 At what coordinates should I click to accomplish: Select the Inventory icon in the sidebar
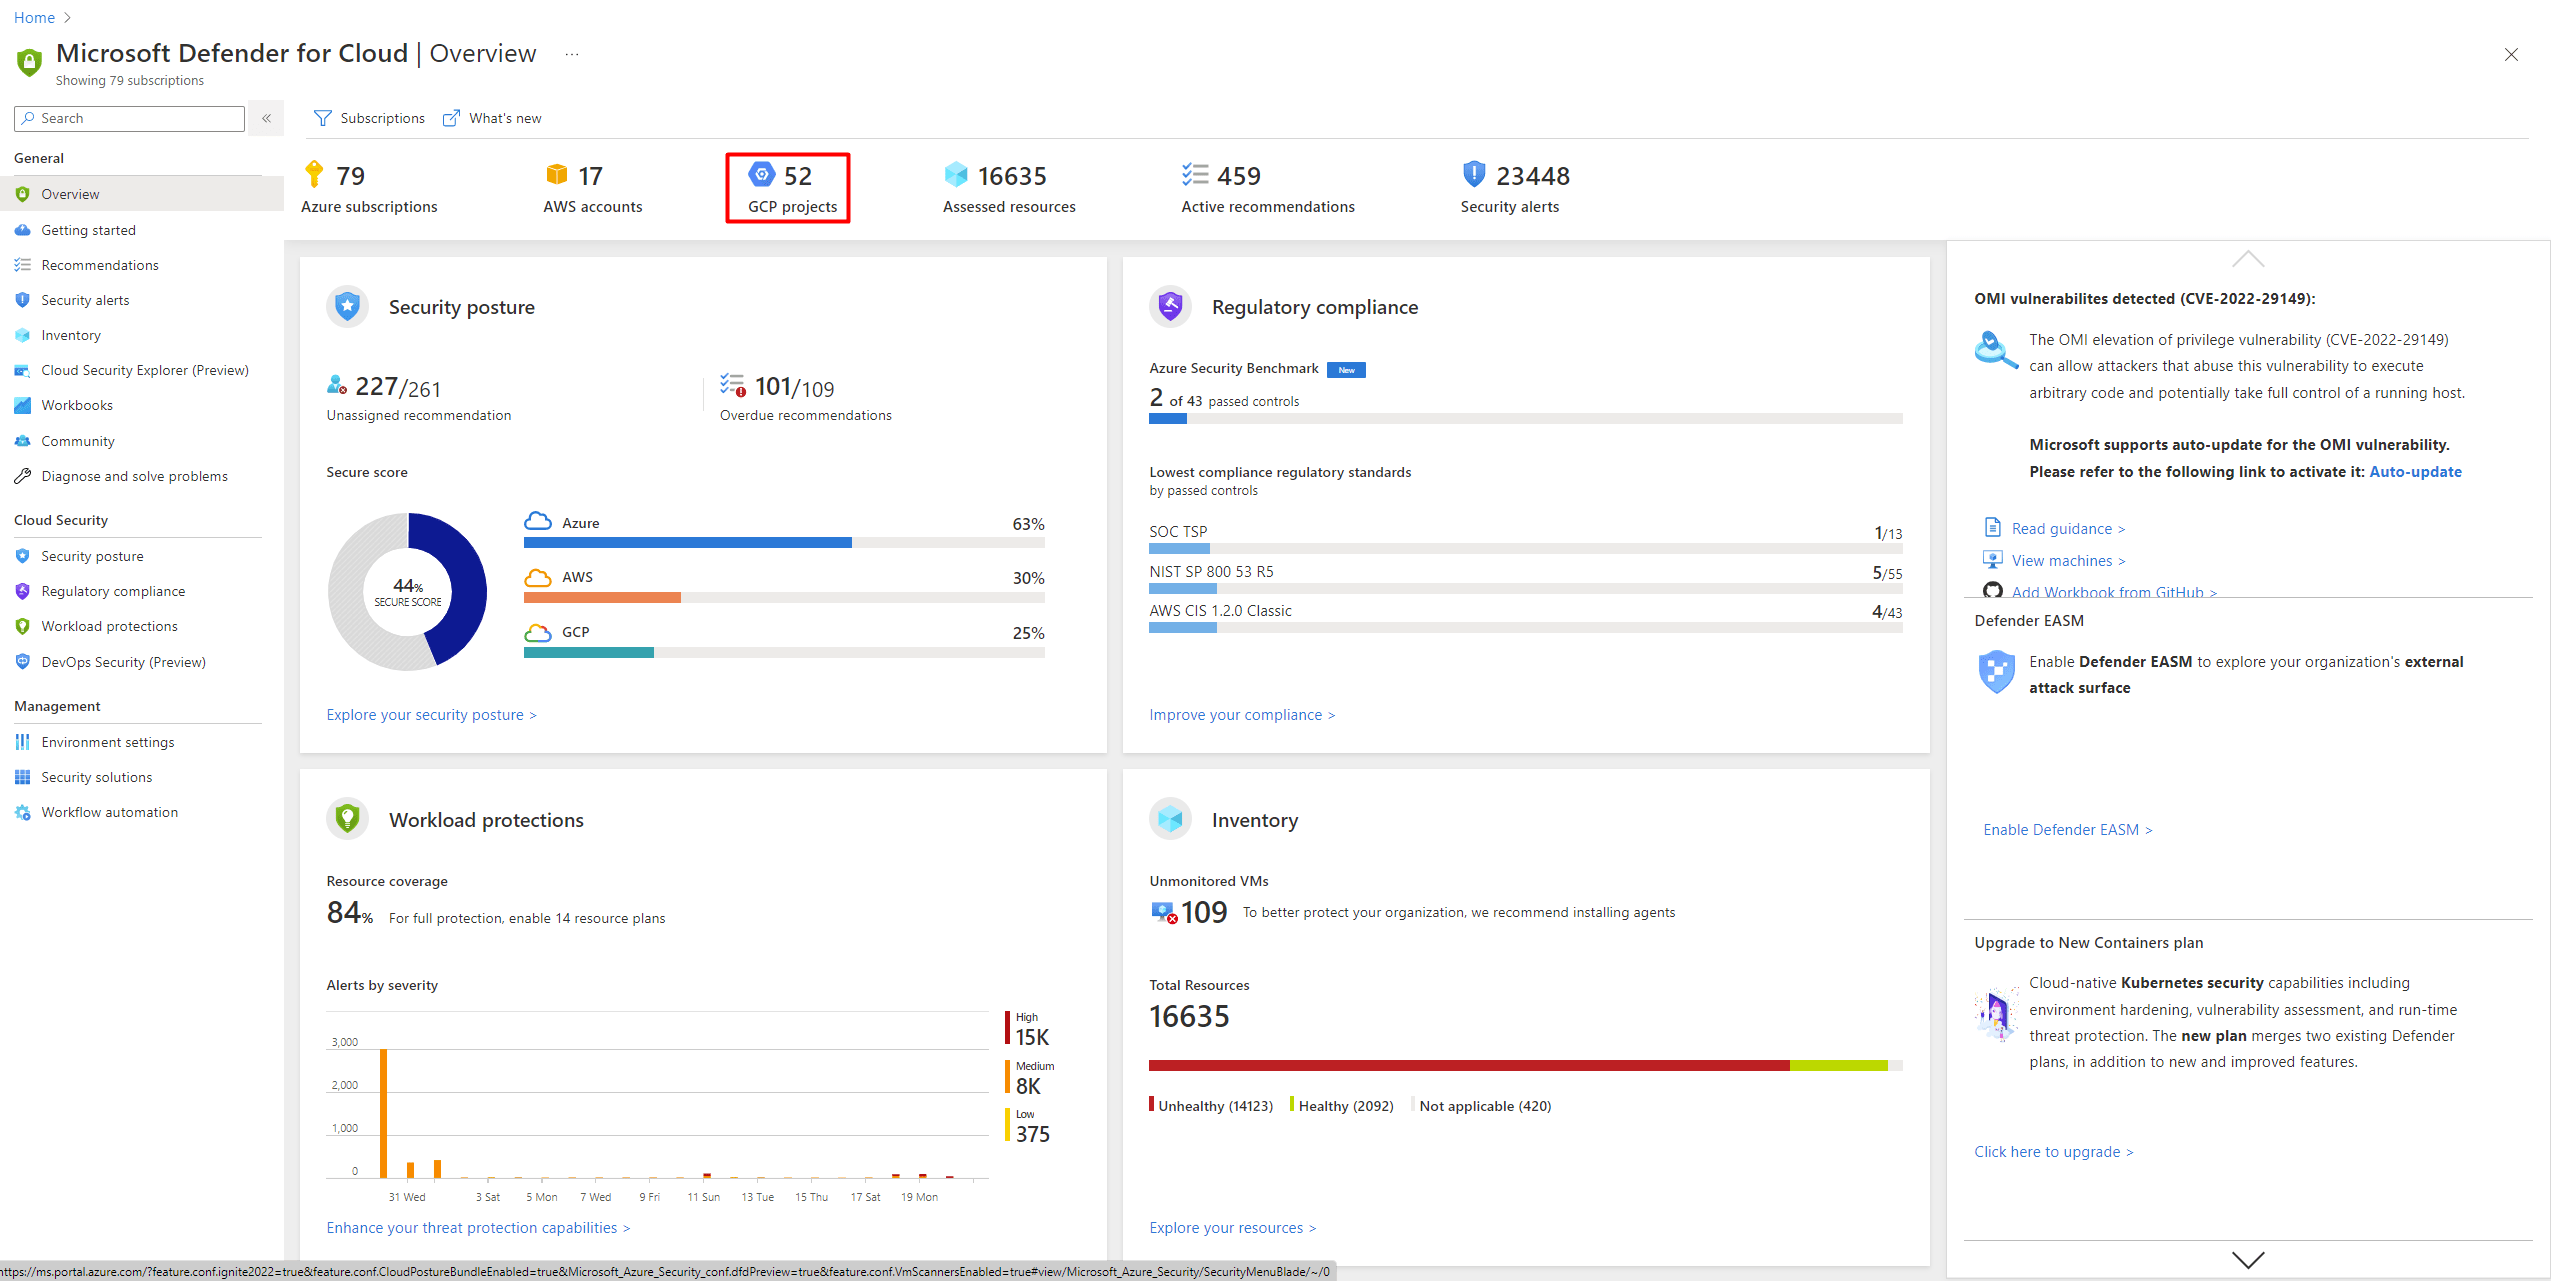[23, 335]
